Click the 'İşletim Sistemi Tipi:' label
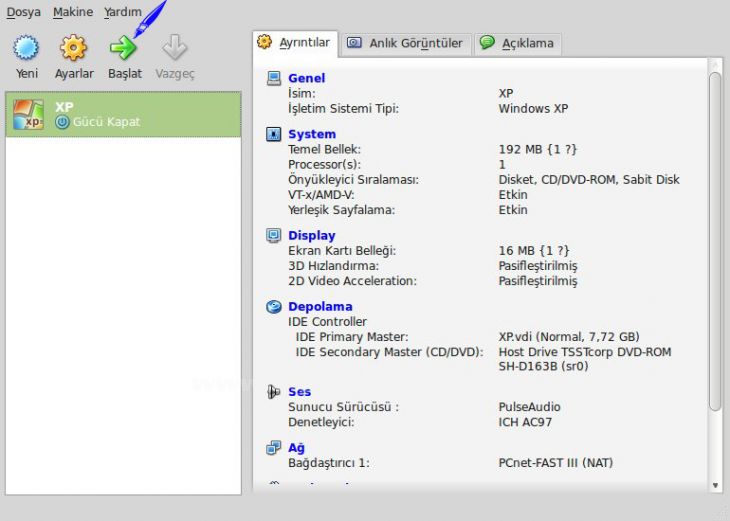This screenshot has height=521, width=730. [343, 108]
